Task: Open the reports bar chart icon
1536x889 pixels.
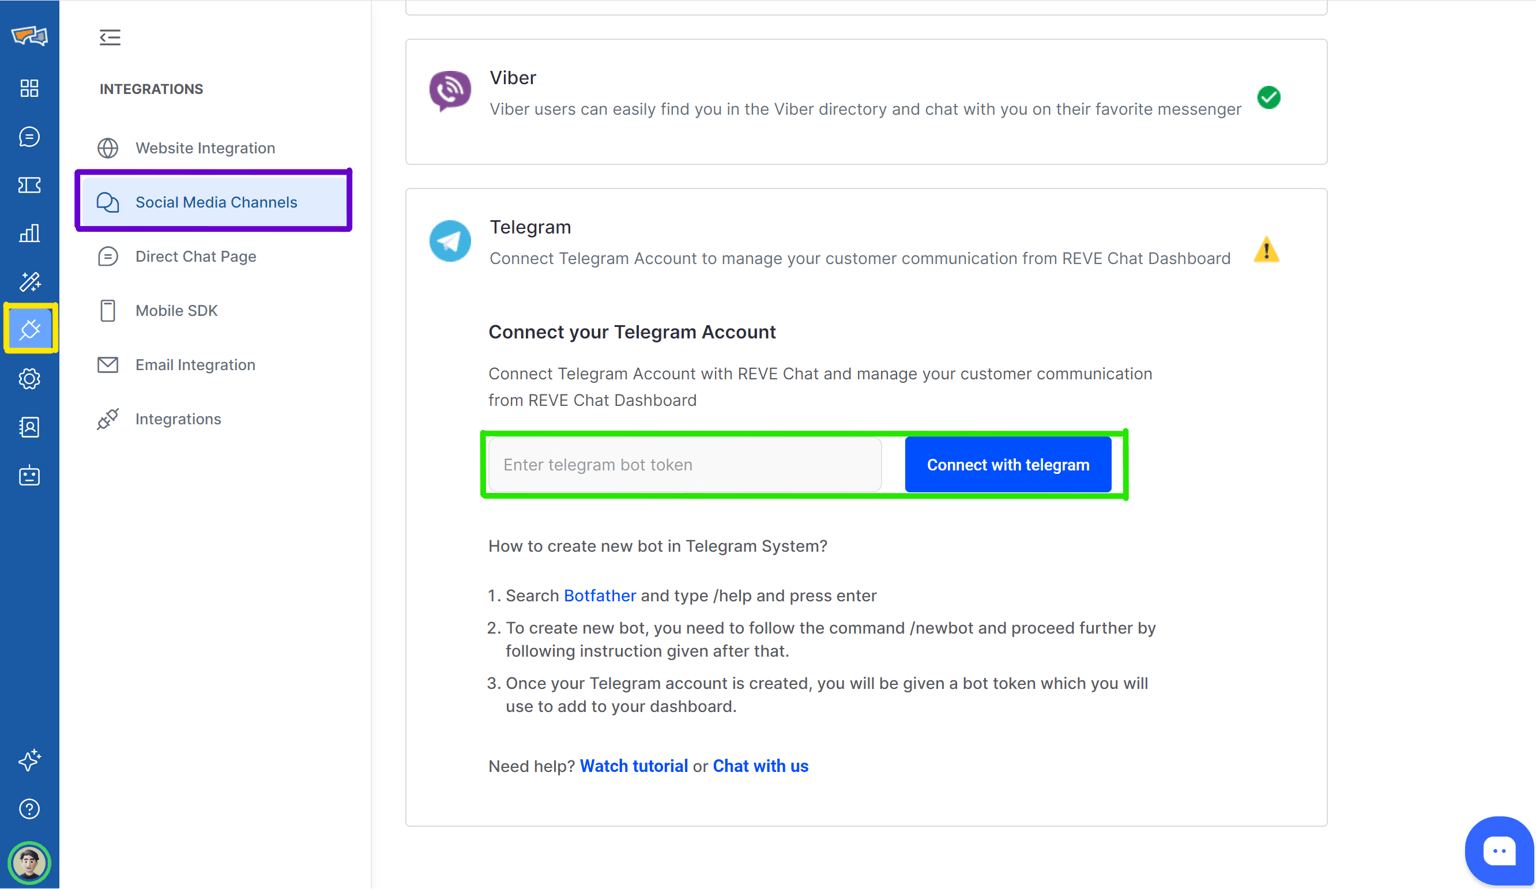Action: pyautogui.click(x=29, y=234)
